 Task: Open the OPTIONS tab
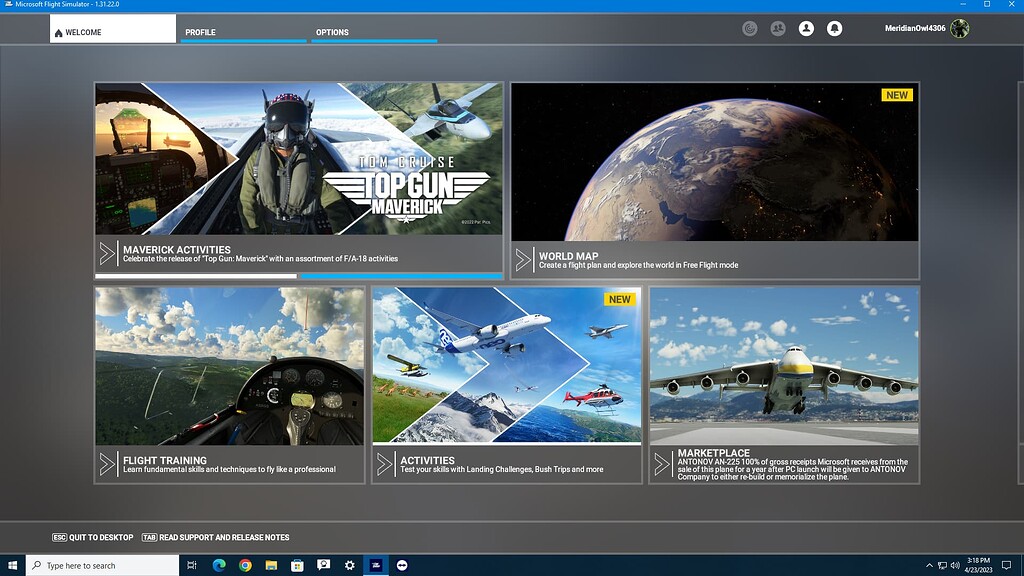point(331,32)
